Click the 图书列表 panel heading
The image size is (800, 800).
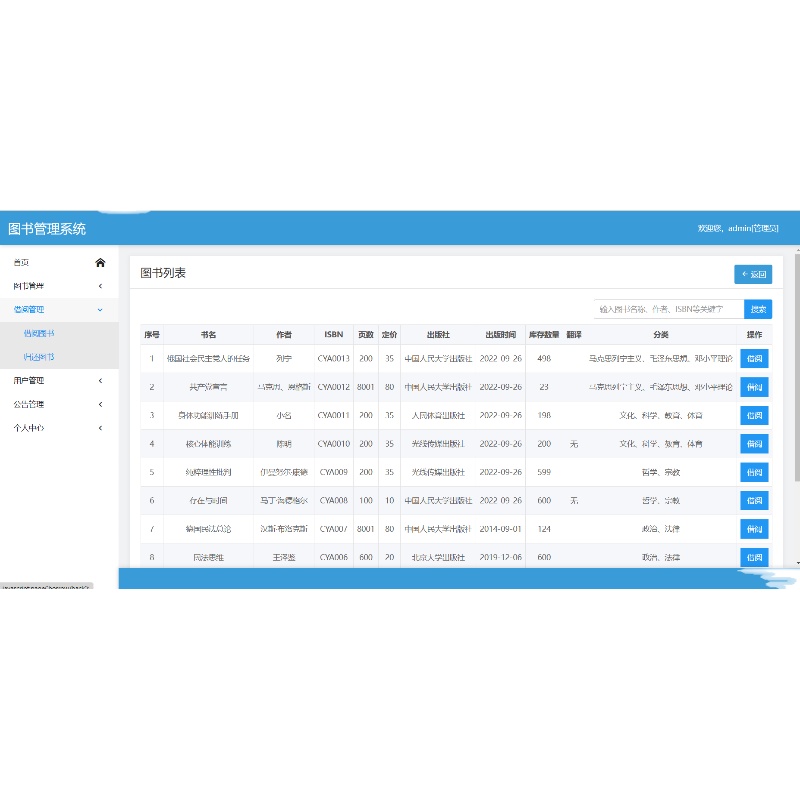click(x=163, y=273)
